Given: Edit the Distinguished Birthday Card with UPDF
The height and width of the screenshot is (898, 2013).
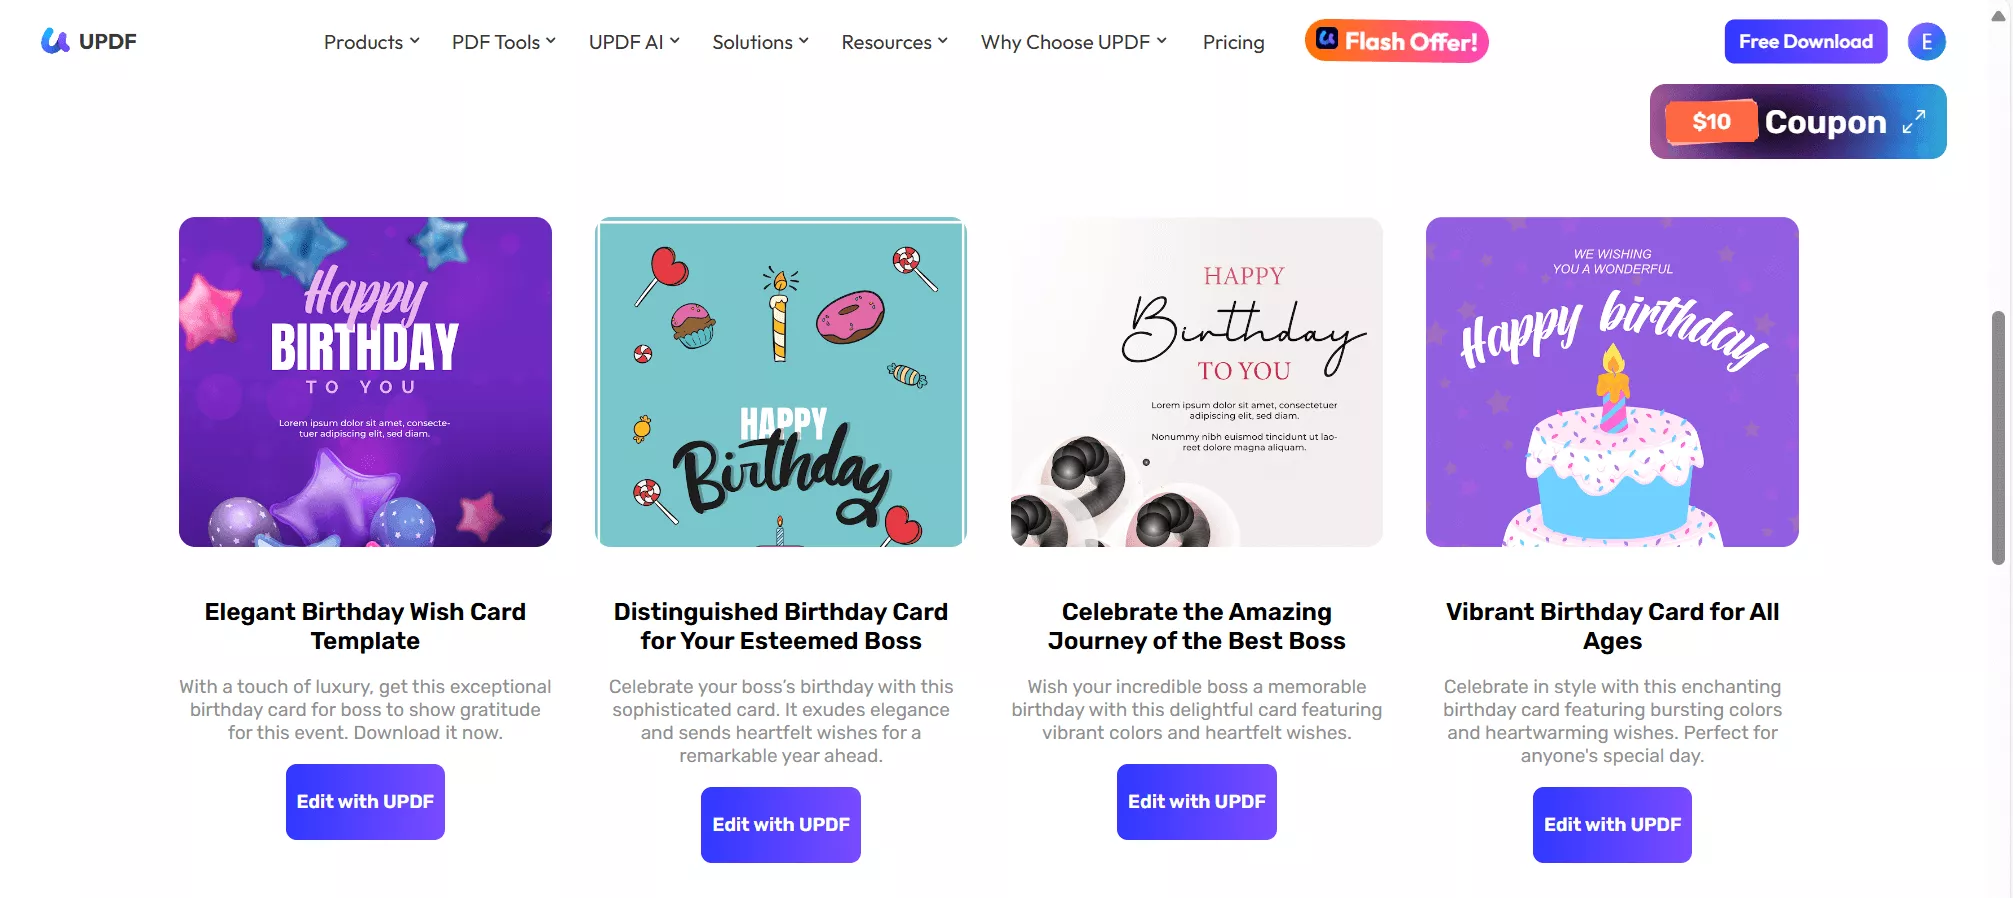Looking at the screenshot, I should (781, 825).
